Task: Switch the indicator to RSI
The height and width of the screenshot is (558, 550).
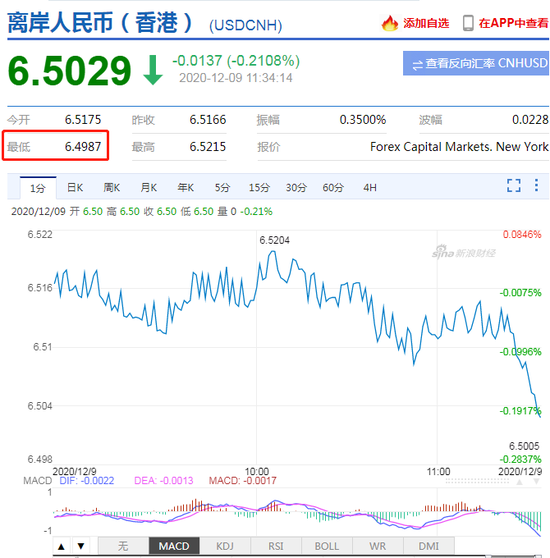Action: click(x=276, y=546)
